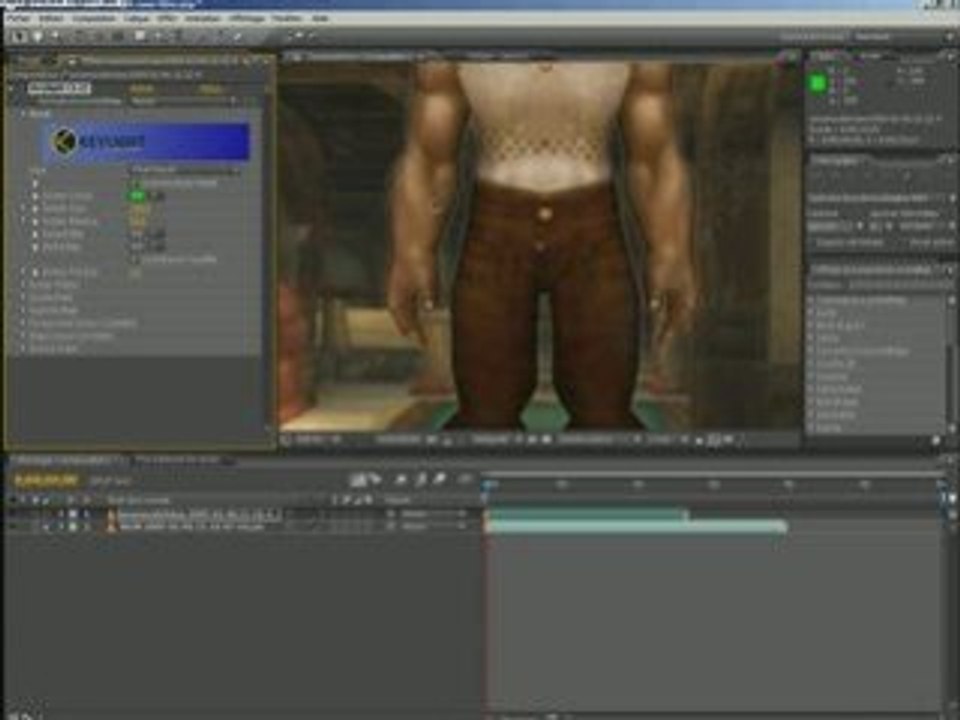This screenshot has width=960, height=720.
Task: Expand the Source Crops group
Action: [x=24, y=348]
